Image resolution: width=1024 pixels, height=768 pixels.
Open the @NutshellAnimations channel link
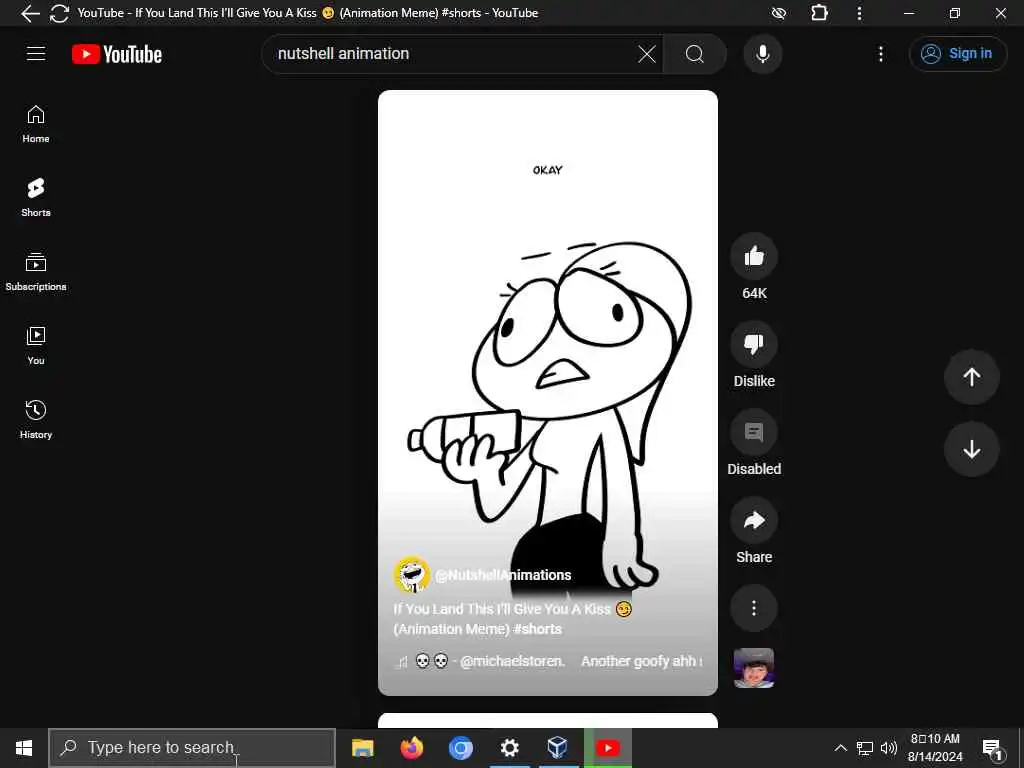pos(503,575)
